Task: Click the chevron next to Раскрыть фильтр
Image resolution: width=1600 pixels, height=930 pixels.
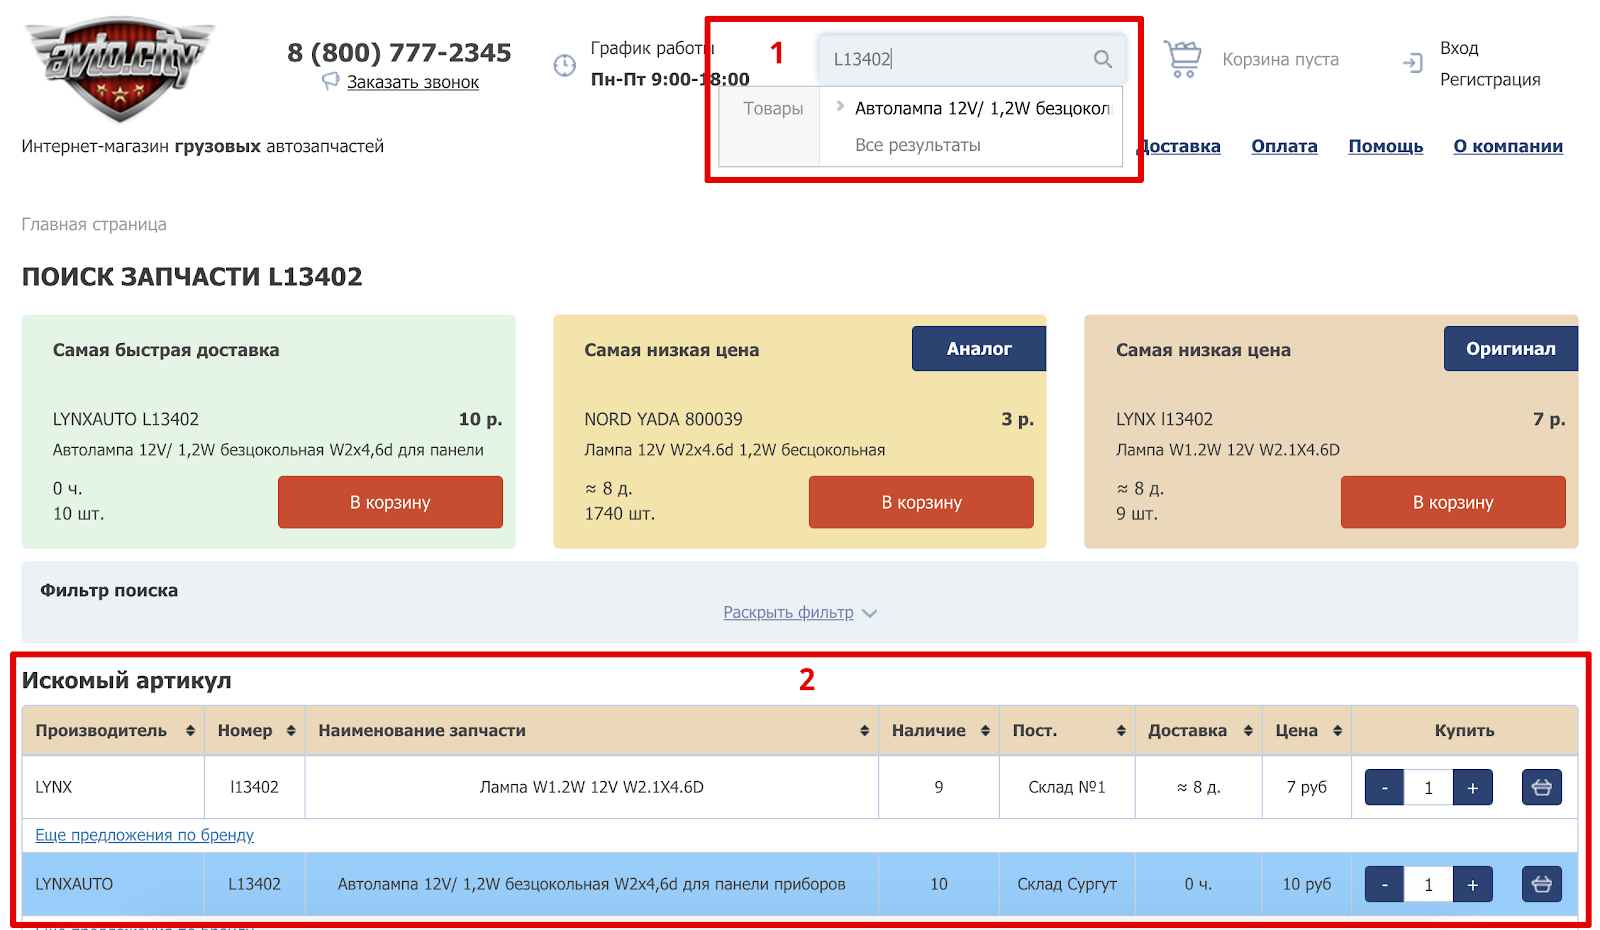Action: tap(869, 613)
